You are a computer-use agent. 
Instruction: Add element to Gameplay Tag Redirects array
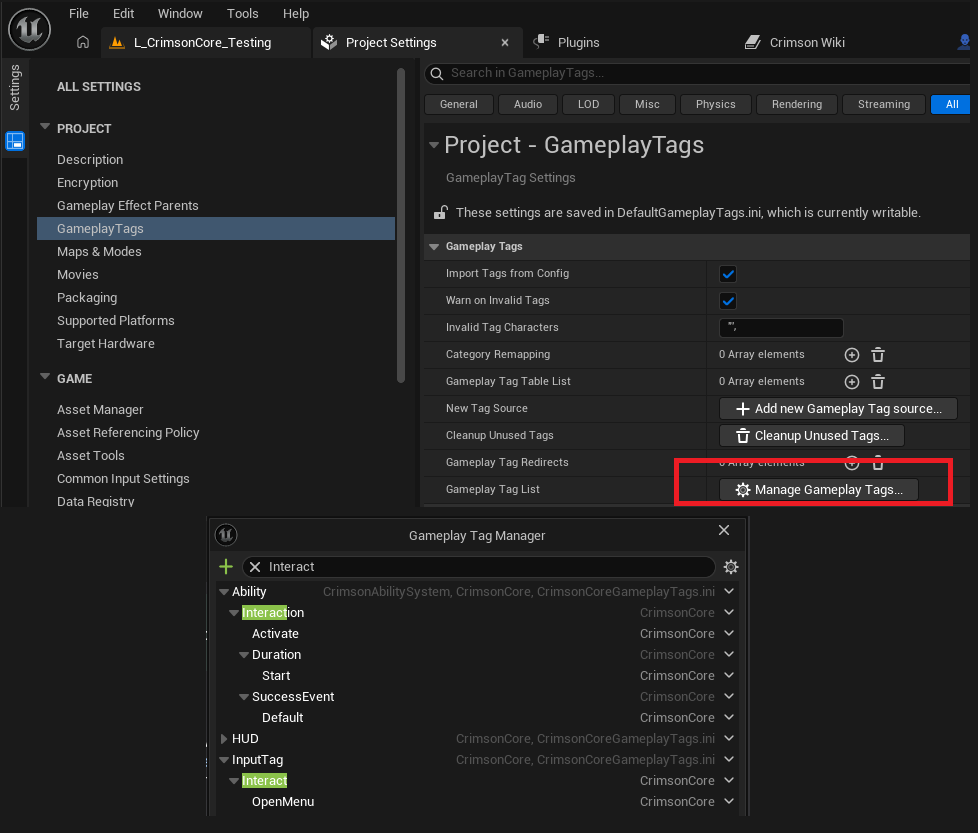pyautogui.click(x=851, y=463)
